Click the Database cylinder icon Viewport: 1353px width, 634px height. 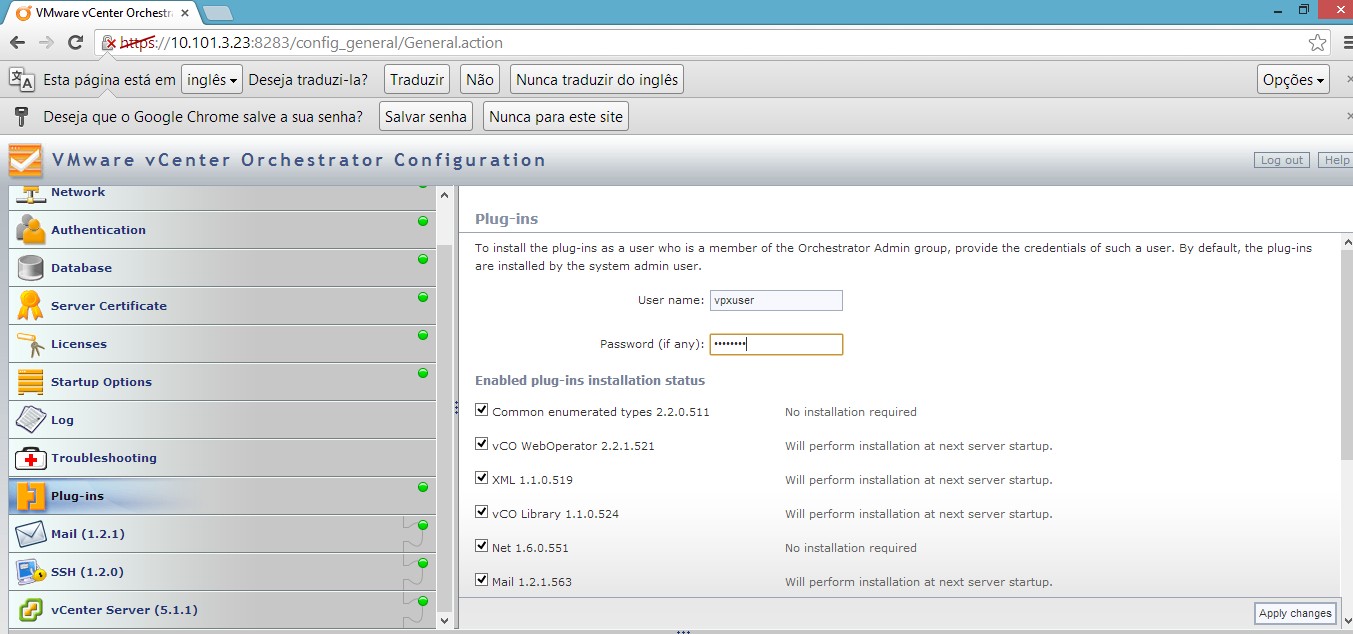[31, 268]
